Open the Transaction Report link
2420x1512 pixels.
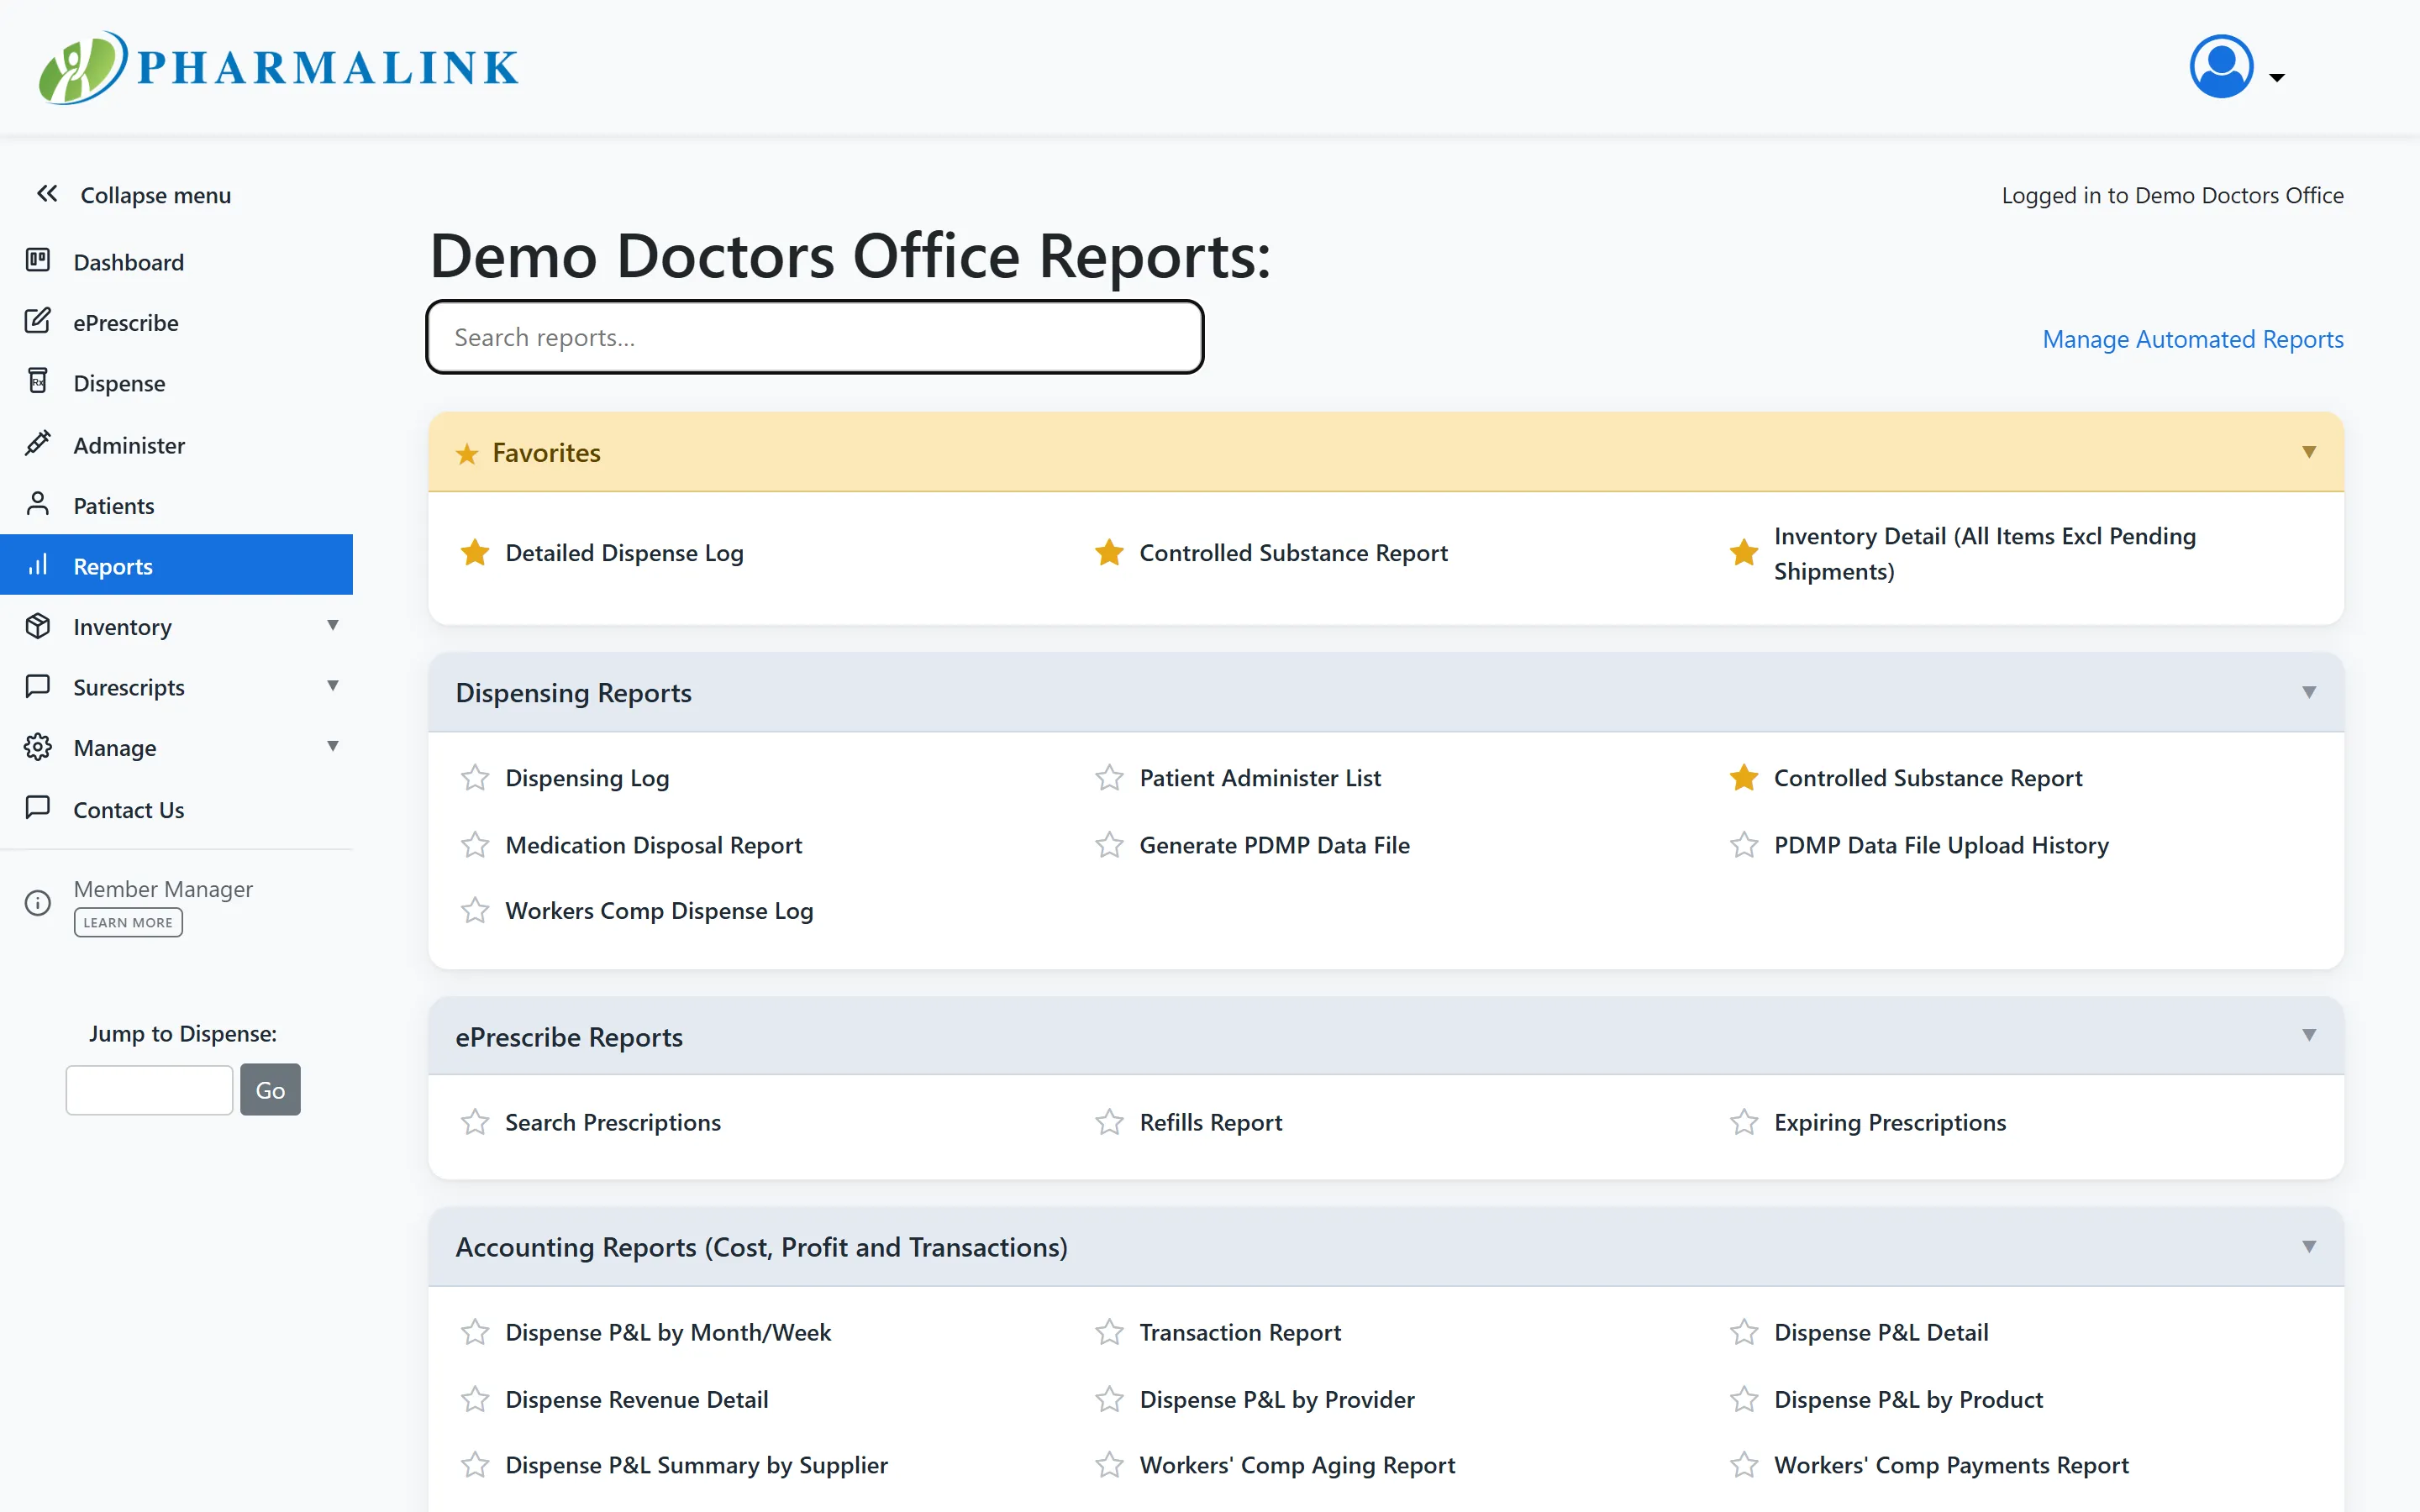(1240, 1333)
